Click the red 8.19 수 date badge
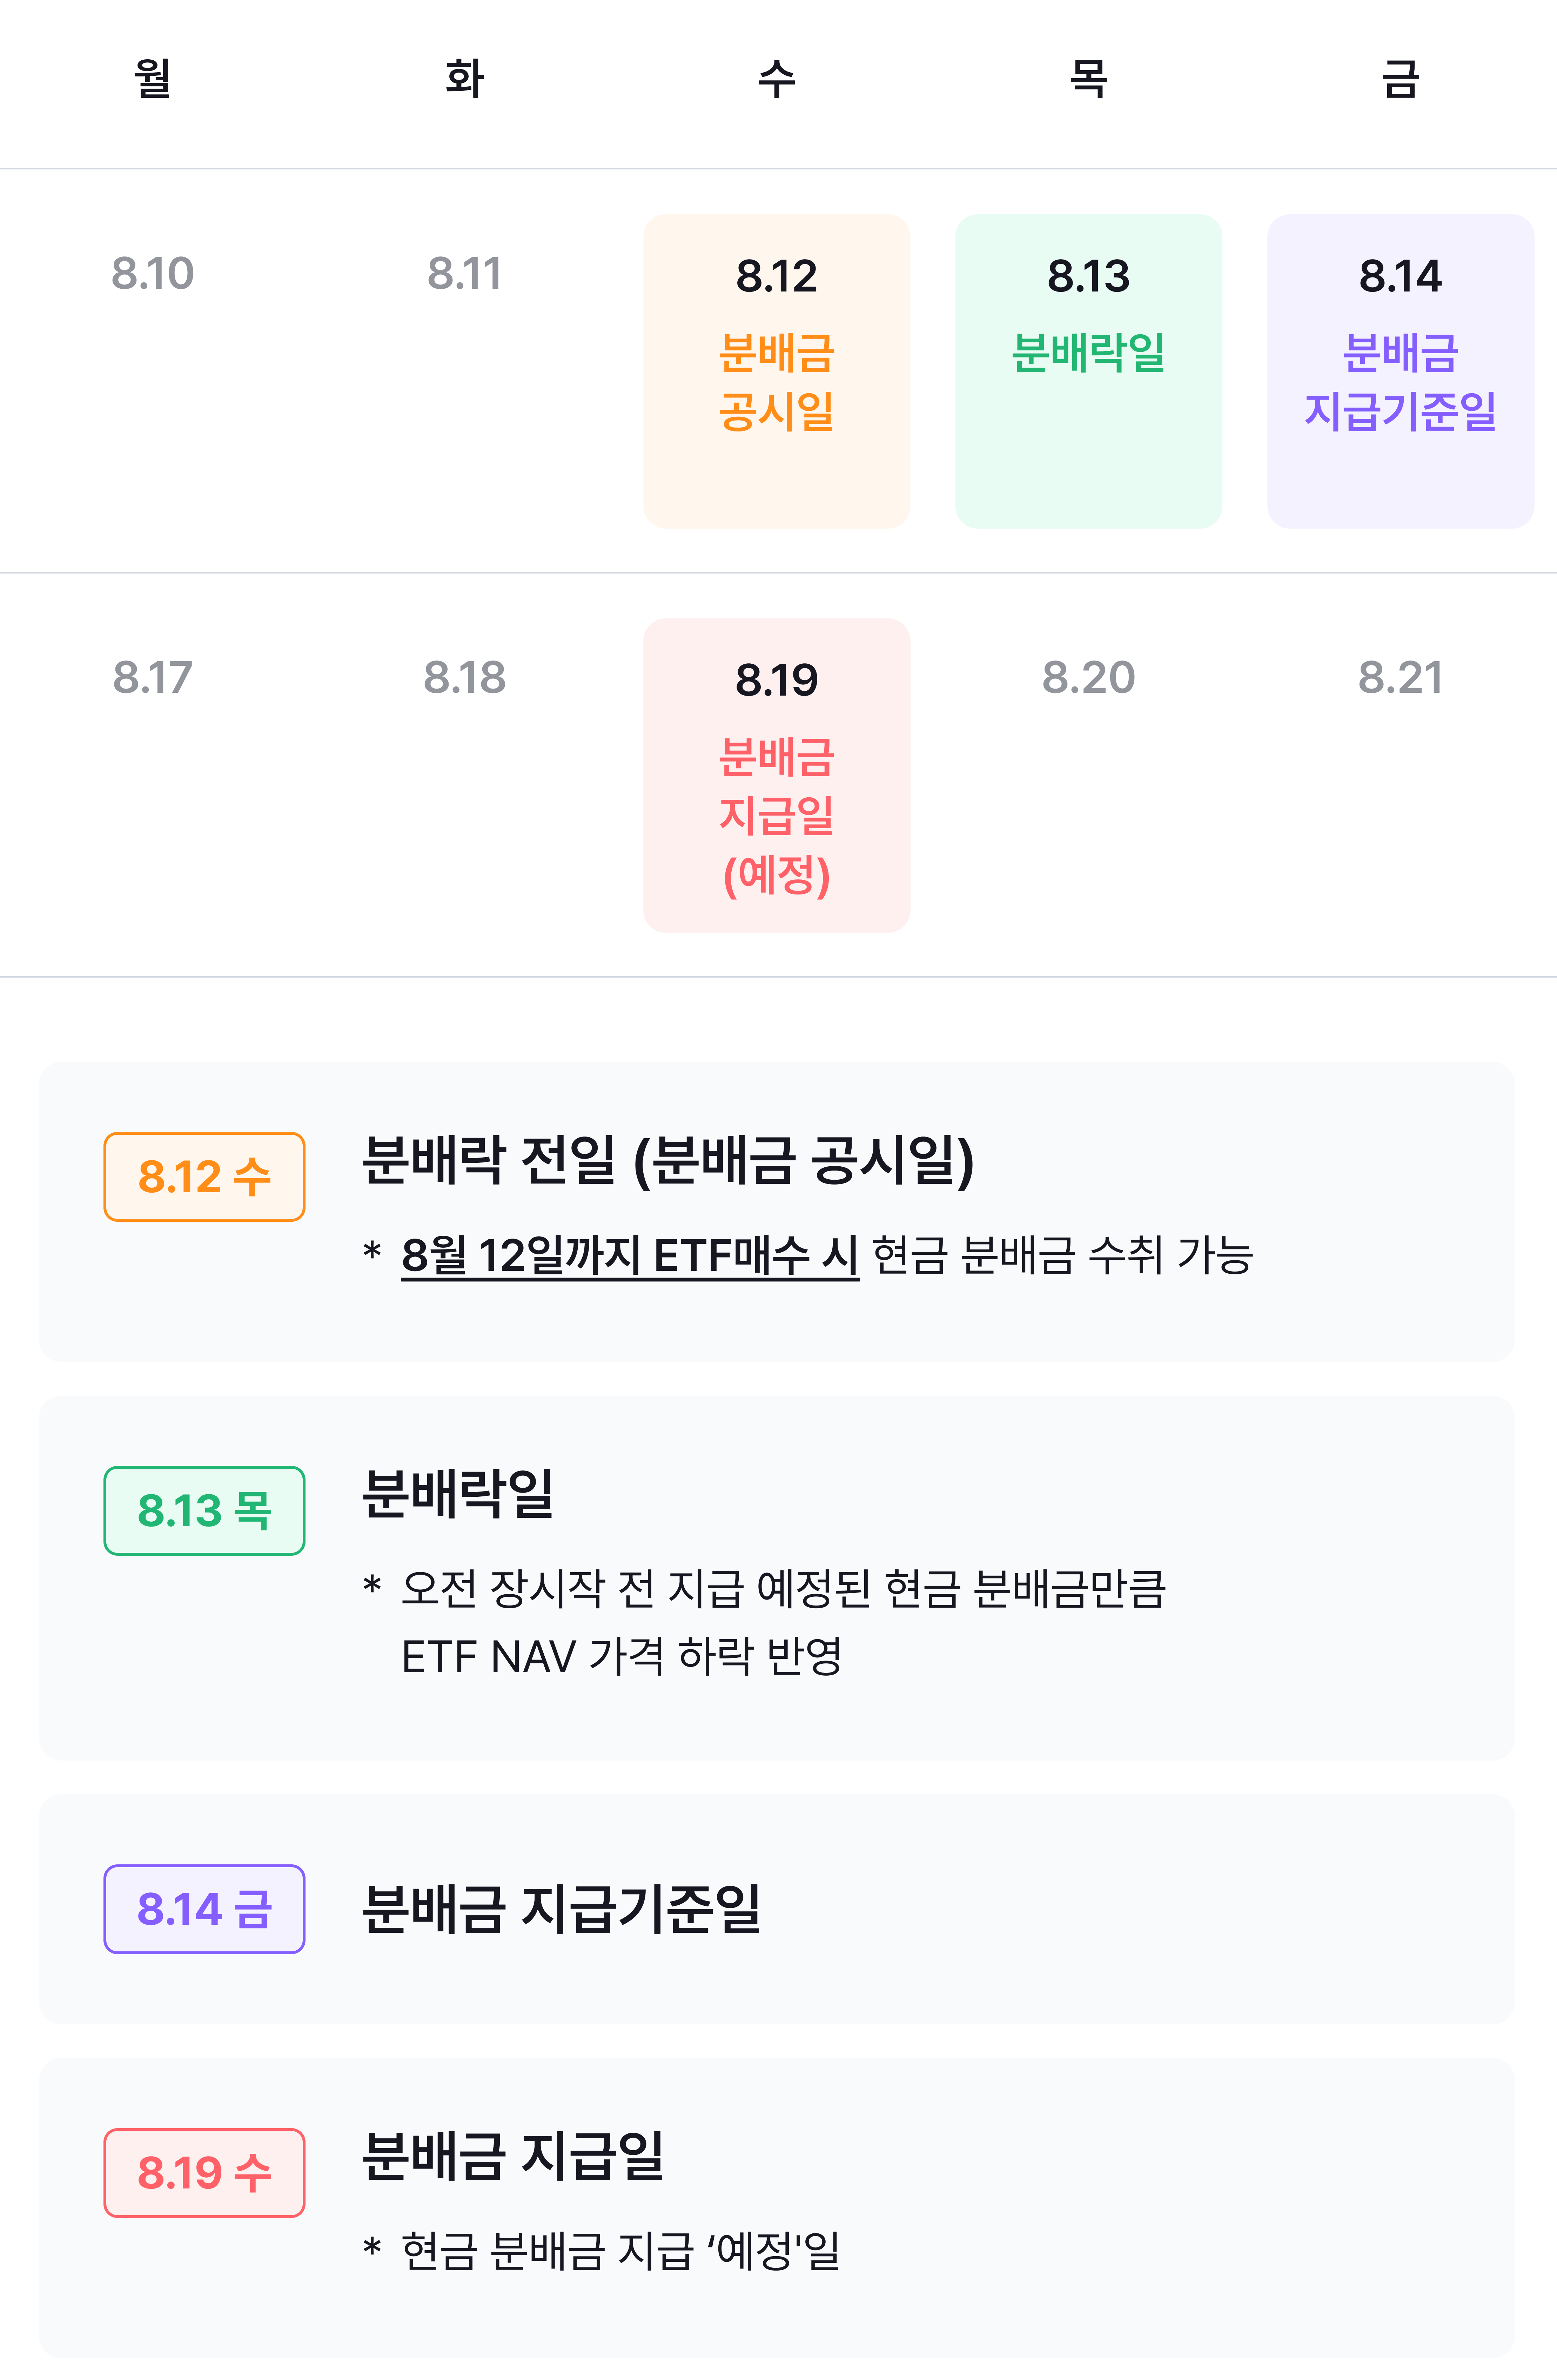This screenshot has height=2380, width=1557. [x=204, y=2173]
